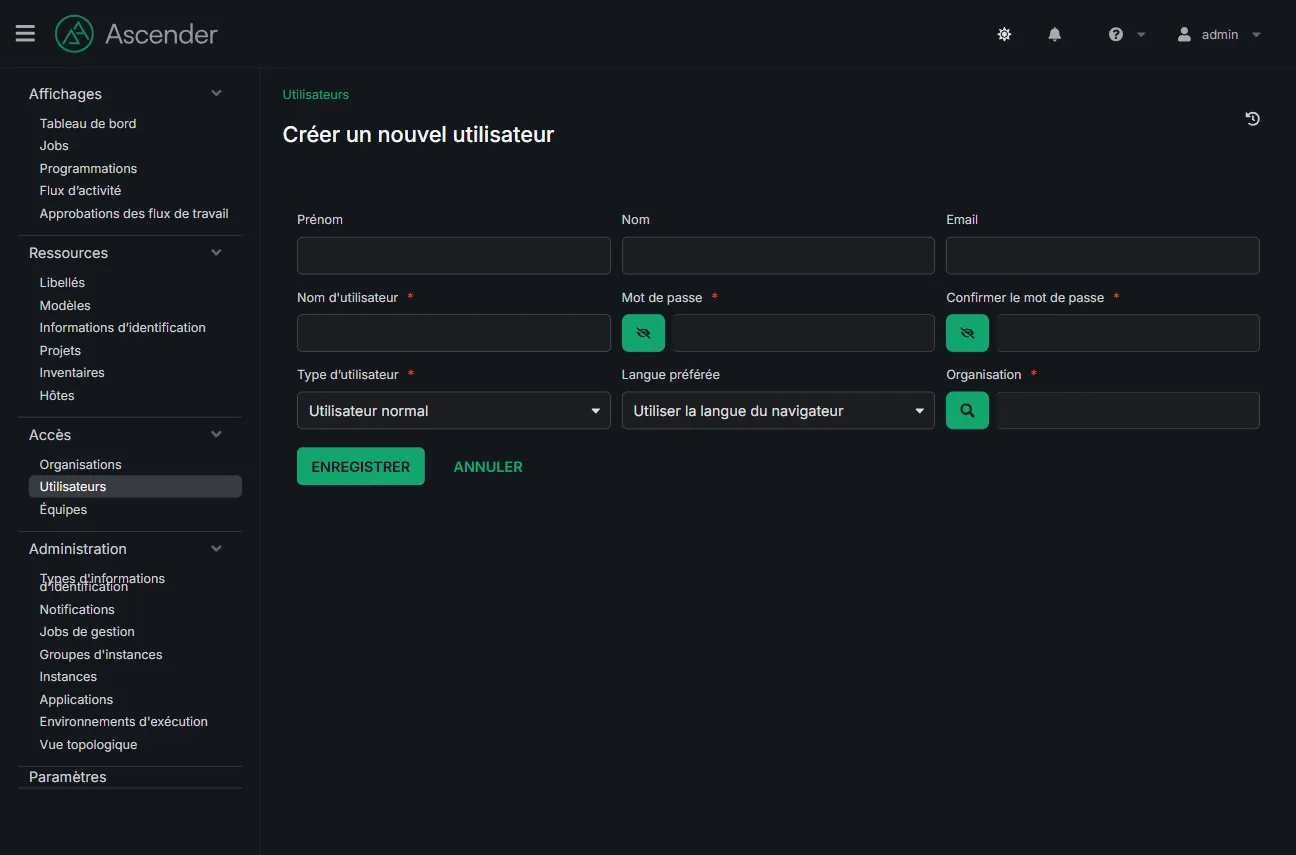Open the help question mark menu
Viewport: 1296px width, 855px height.
tap(1116, 34)
